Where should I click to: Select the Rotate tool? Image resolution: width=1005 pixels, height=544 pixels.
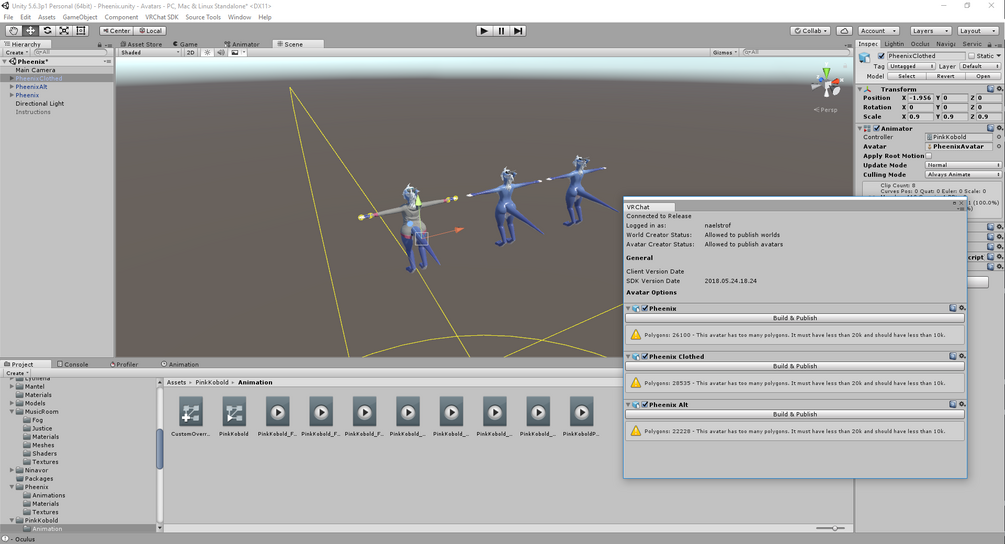click(x=47, y=31)
